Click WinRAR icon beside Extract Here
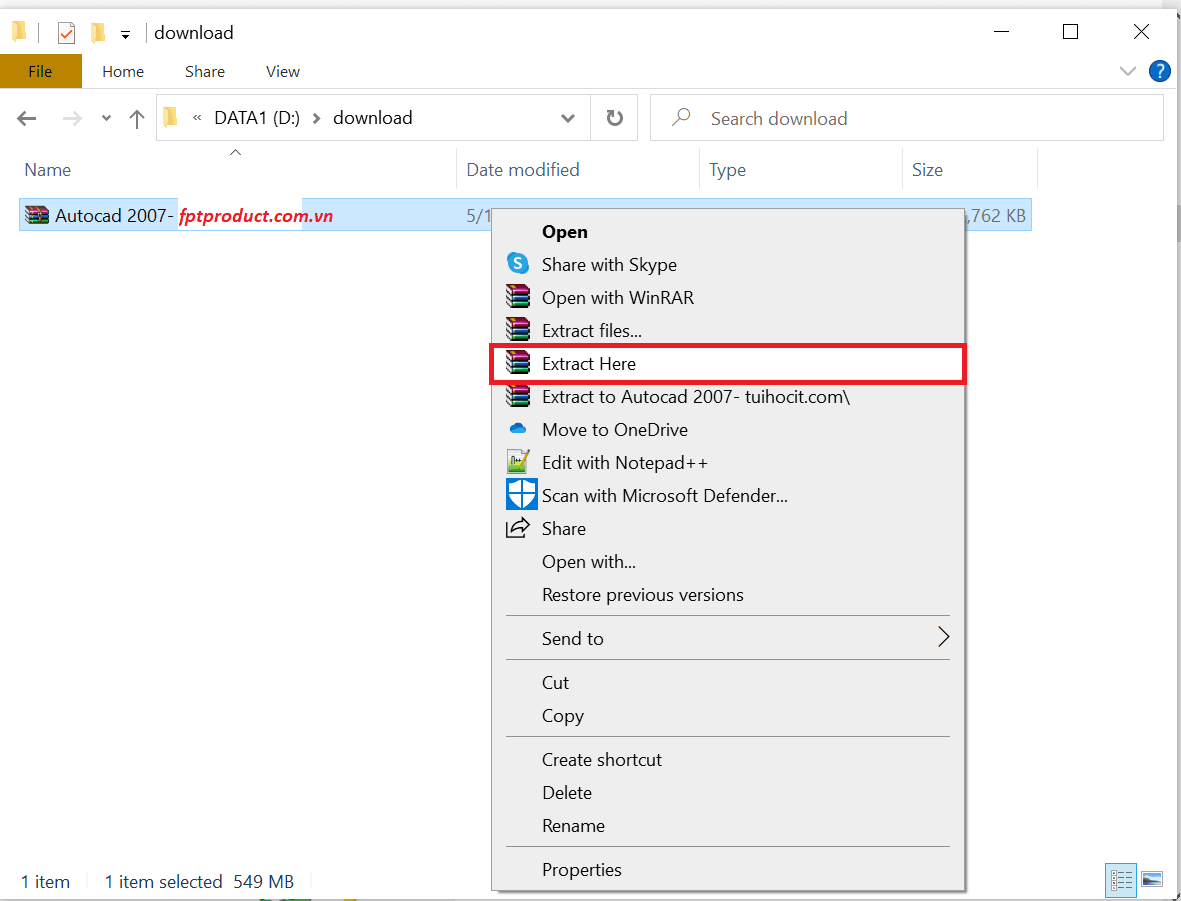The image size is (1181, 901). [518, 363]
